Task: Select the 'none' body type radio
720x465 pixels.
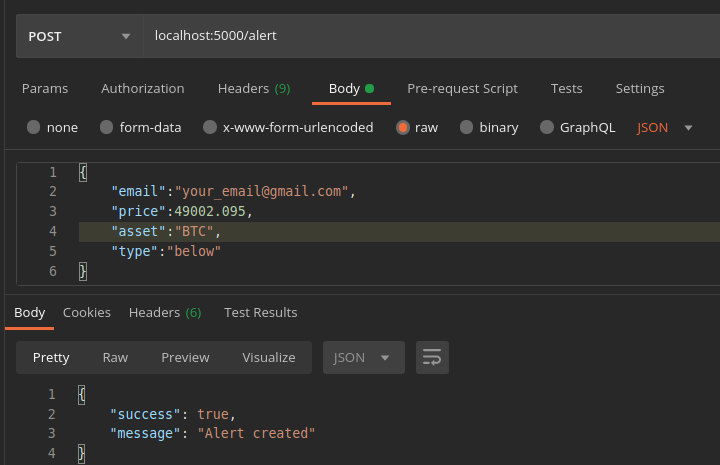Action: pos(34,127)
